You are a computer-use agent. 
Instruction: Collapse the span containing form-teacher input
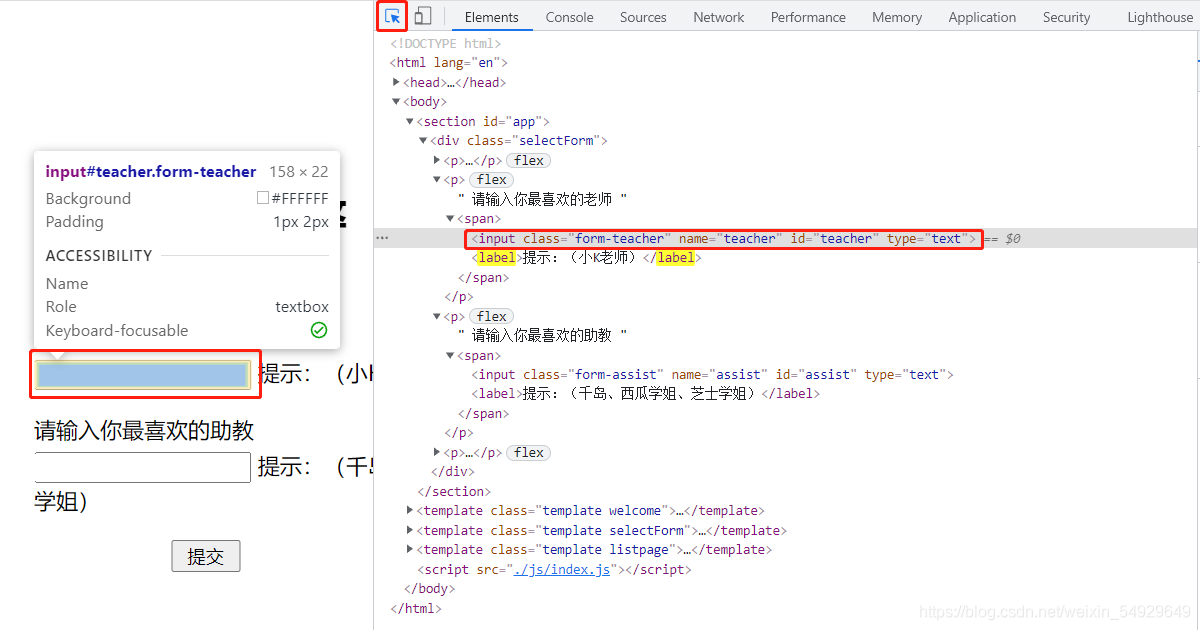click(x=450, y=218)
